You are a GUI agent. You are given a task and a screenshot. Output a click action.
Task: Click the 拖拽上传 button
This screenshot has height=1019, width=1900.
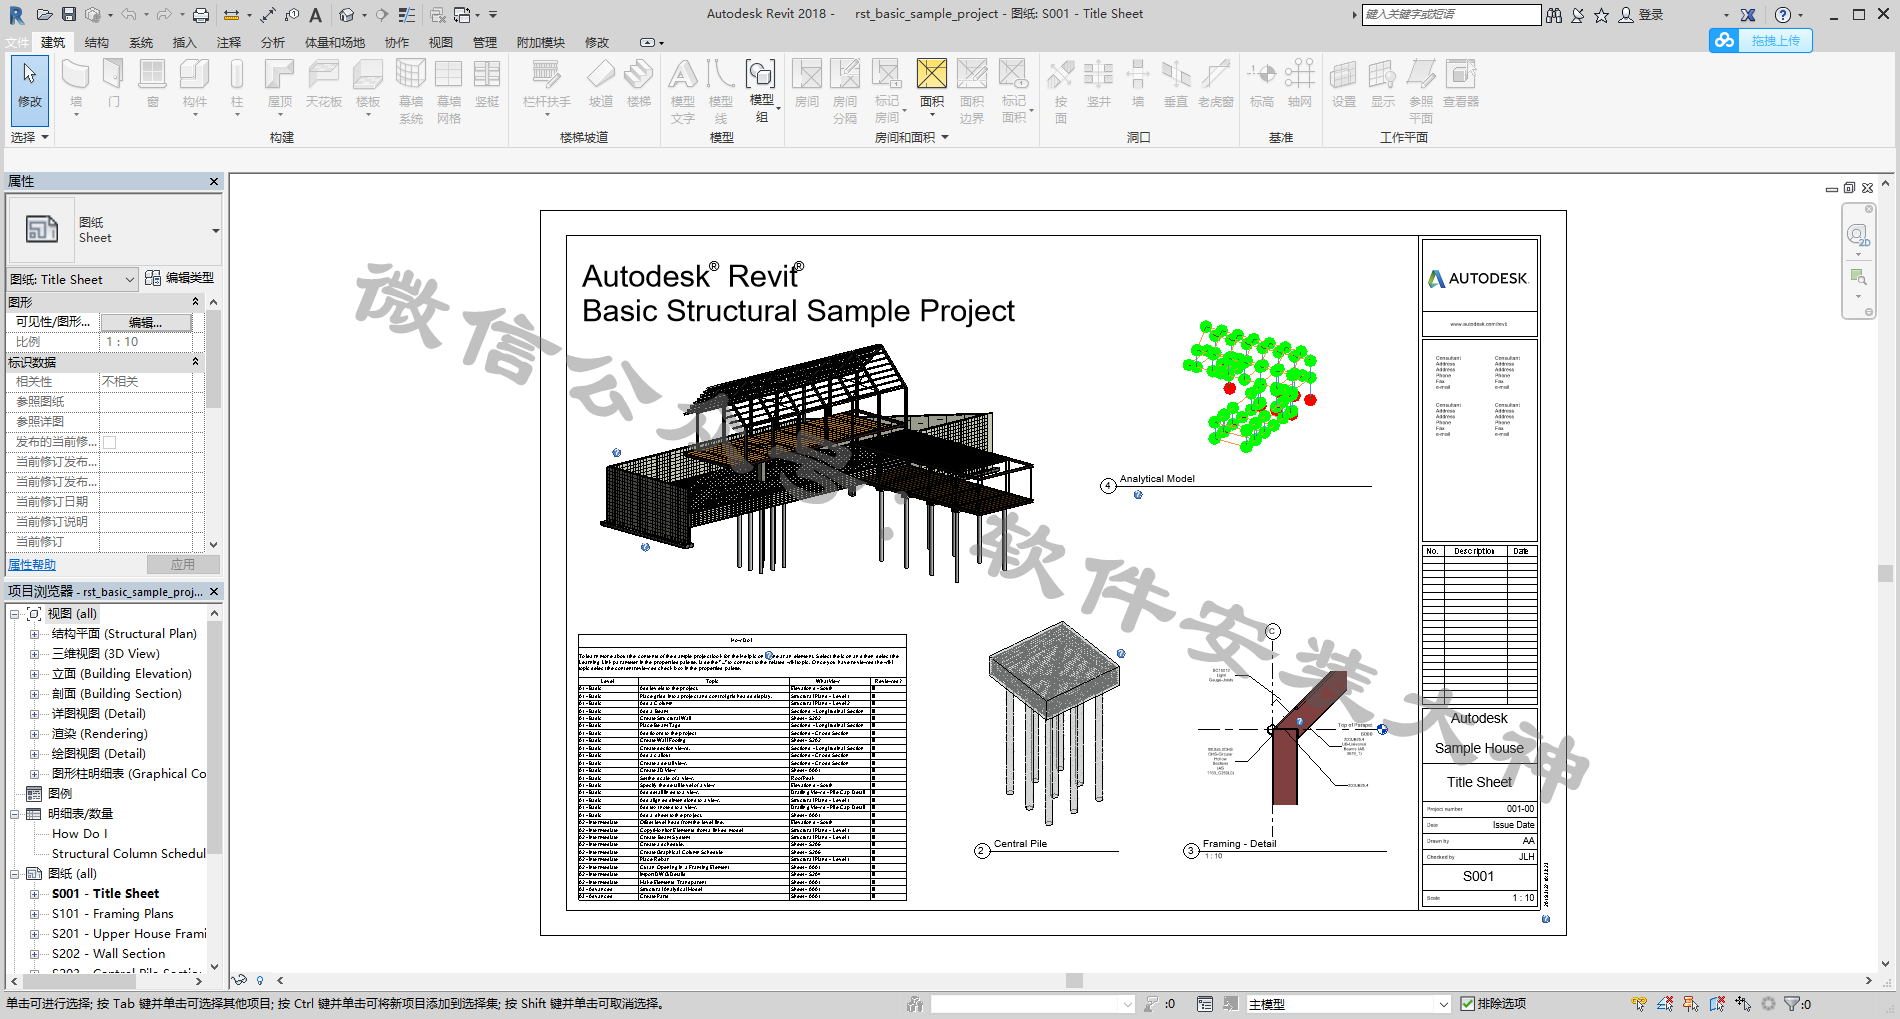pos(1761,40)
